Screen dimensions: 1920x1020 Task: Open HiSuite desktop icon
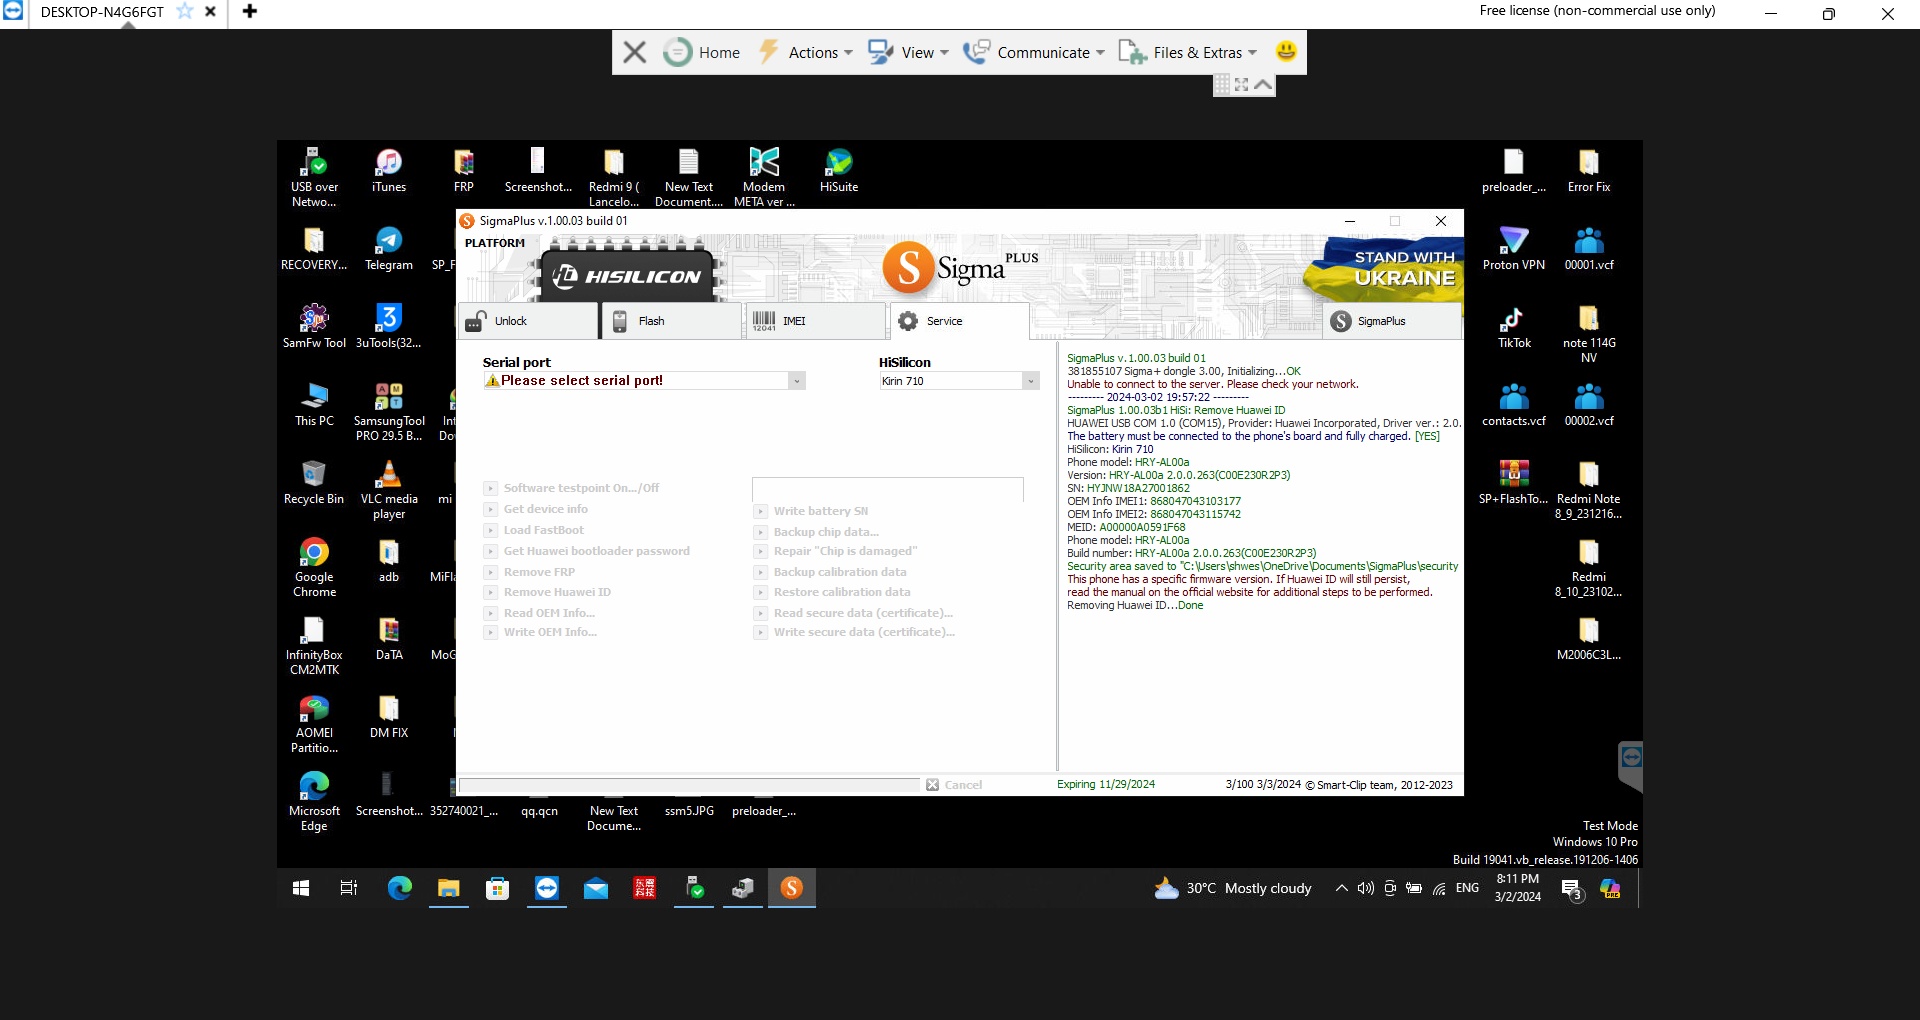pyautogui.click(x=839, y=170)
